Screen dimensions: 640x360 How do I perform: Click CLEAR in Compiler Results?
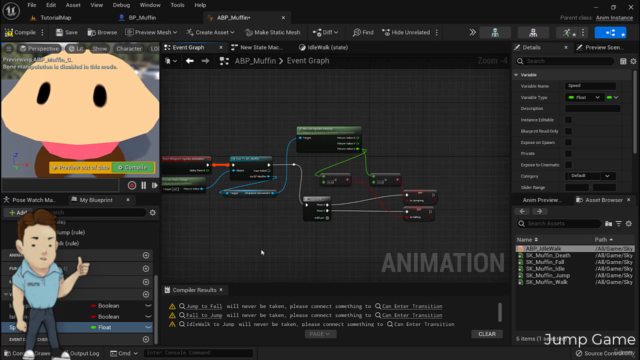pos(487,334)
